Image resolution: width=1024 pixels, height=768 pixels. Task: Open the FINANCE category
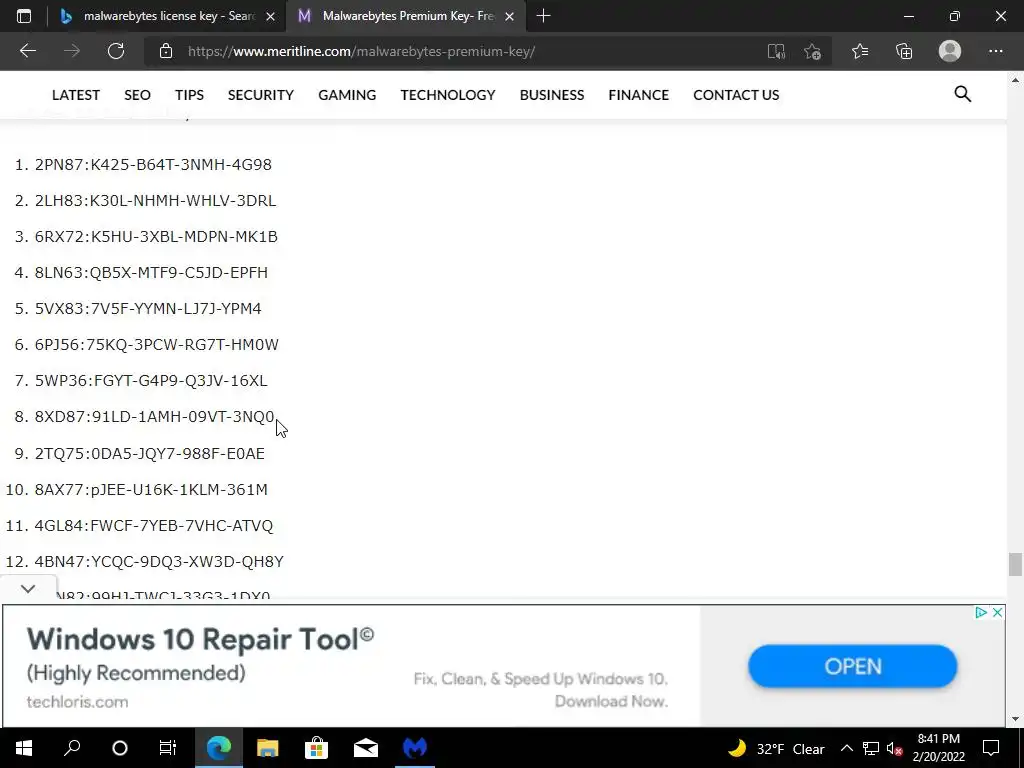(639, 95)
